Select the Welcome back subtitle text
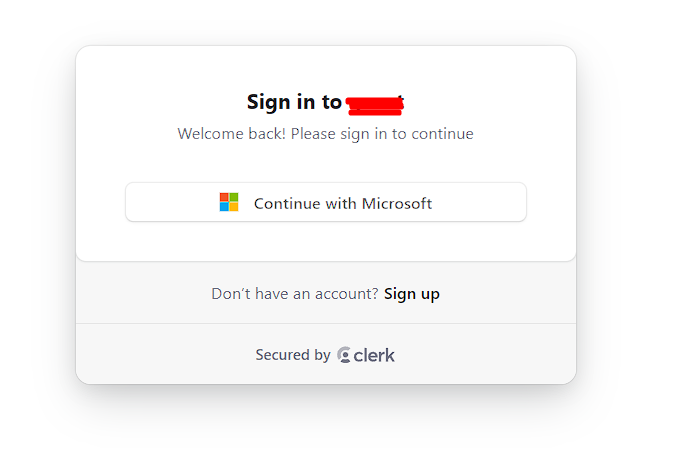The width and height of the screenshot is (675, 452). (x=325, y=133)
